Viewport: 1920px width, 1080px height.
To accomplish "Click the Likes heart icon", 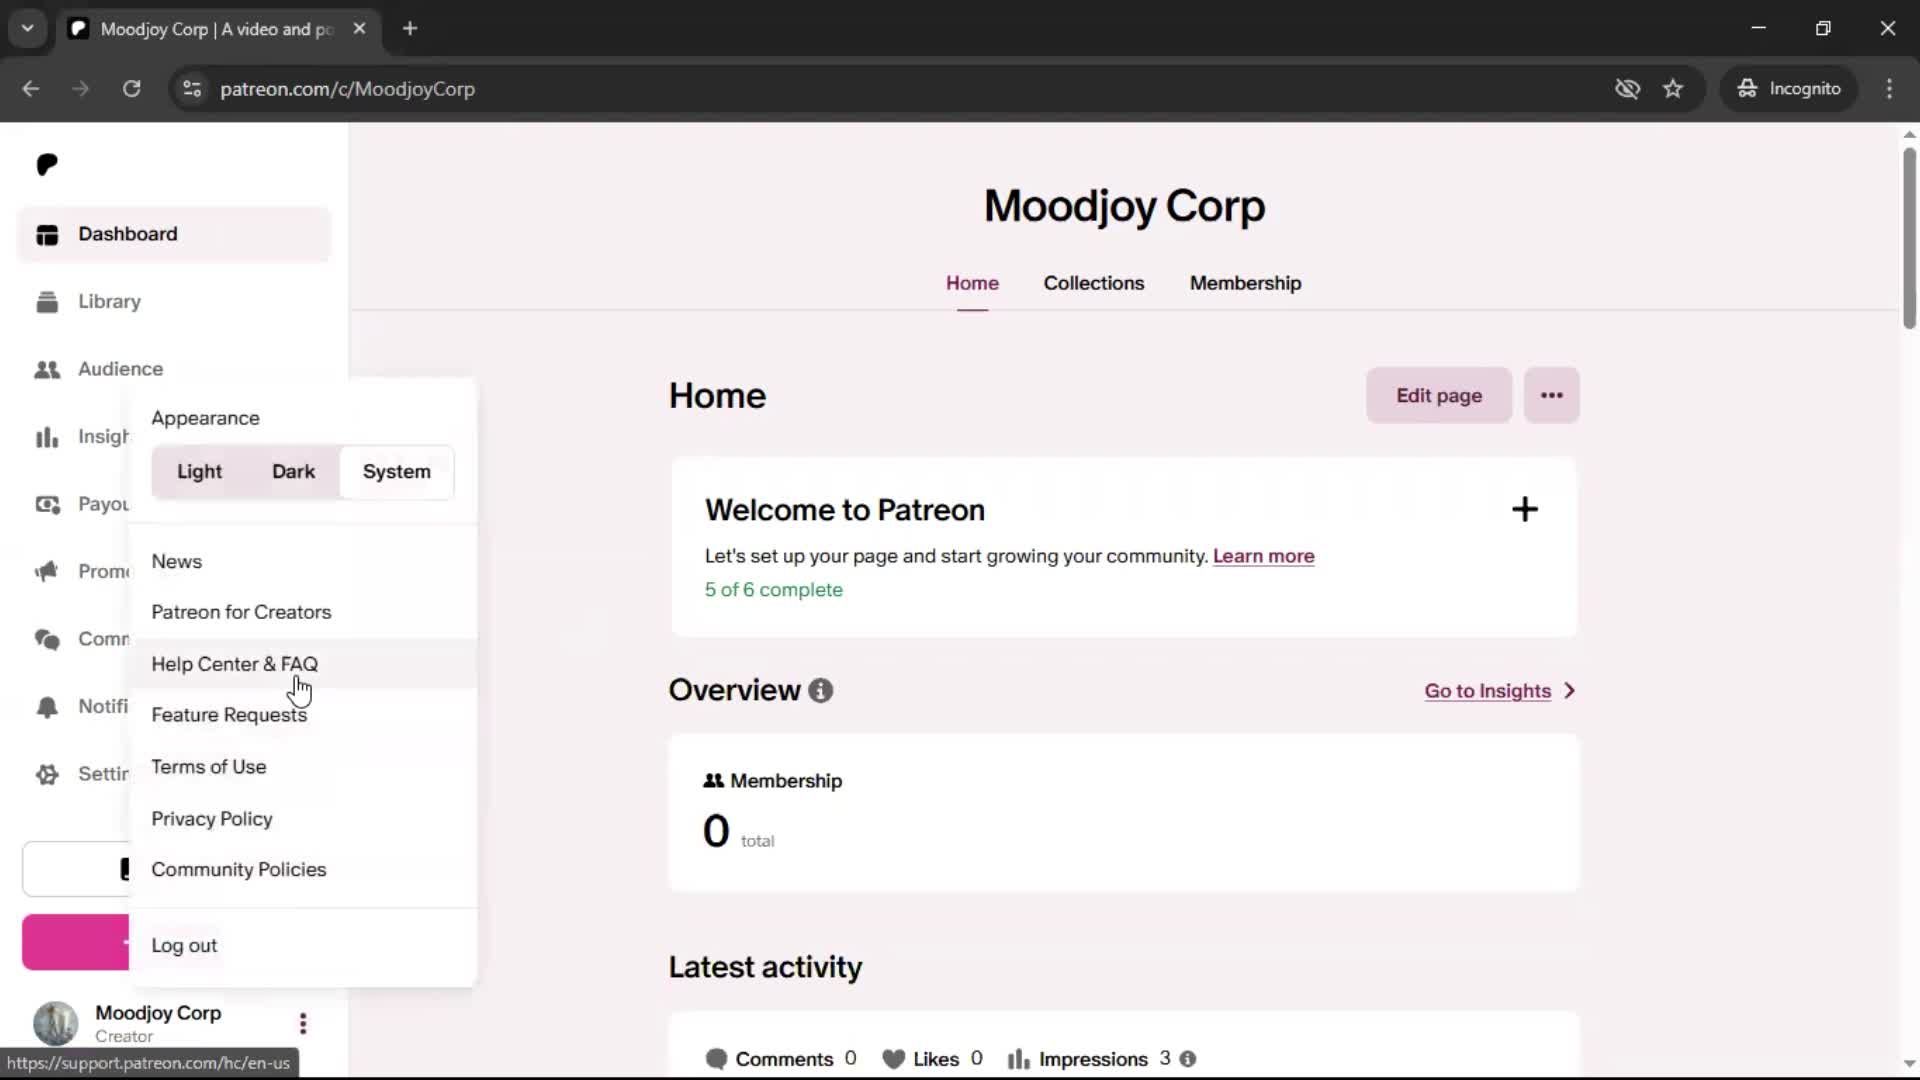I will pos(894,1059).
